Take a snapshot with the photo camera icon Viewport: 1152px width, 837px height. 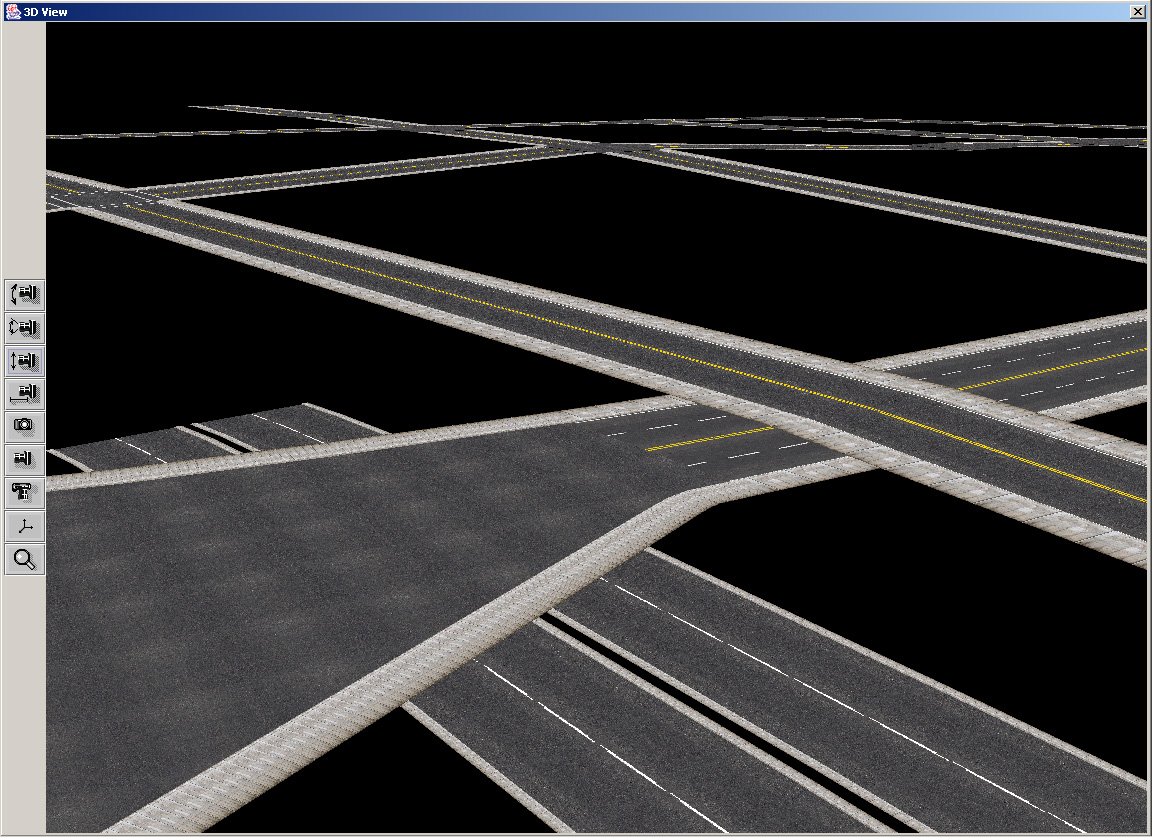click(x=25, y=427)
